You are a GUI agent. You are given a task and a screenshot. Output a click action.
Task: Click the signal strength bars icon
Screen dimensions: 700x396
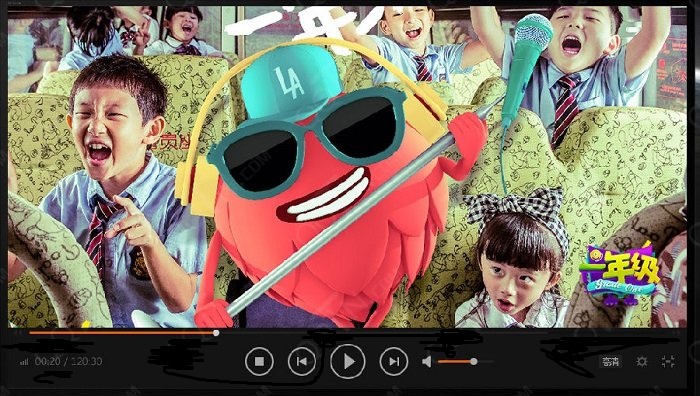(24, 362)
